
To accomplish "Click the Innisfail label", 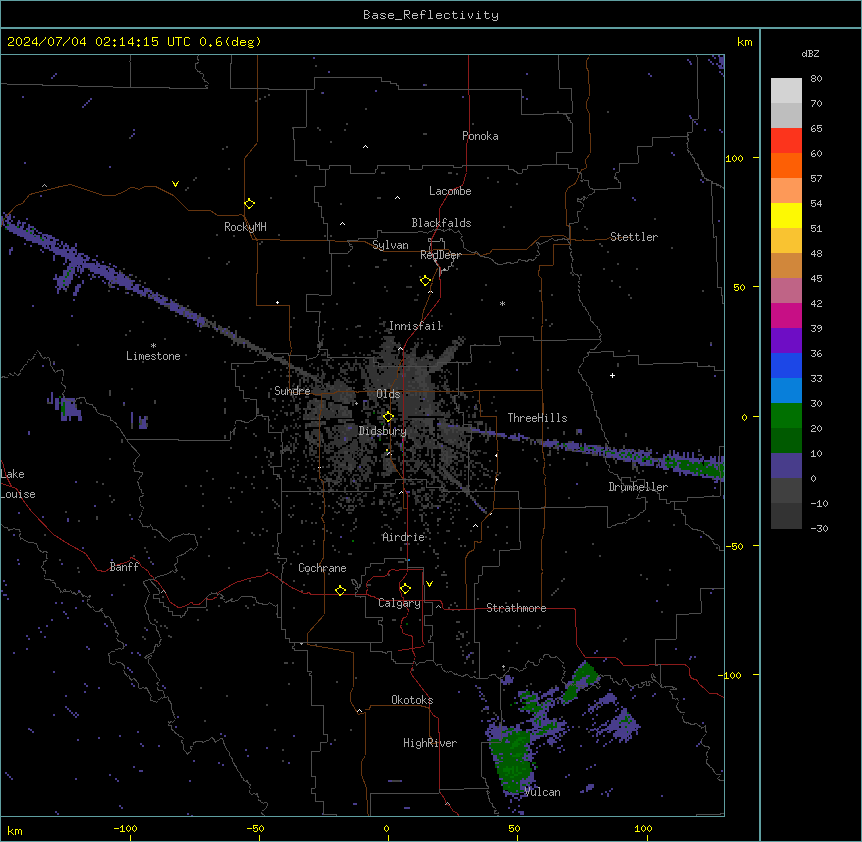I will tap(415, 326).
